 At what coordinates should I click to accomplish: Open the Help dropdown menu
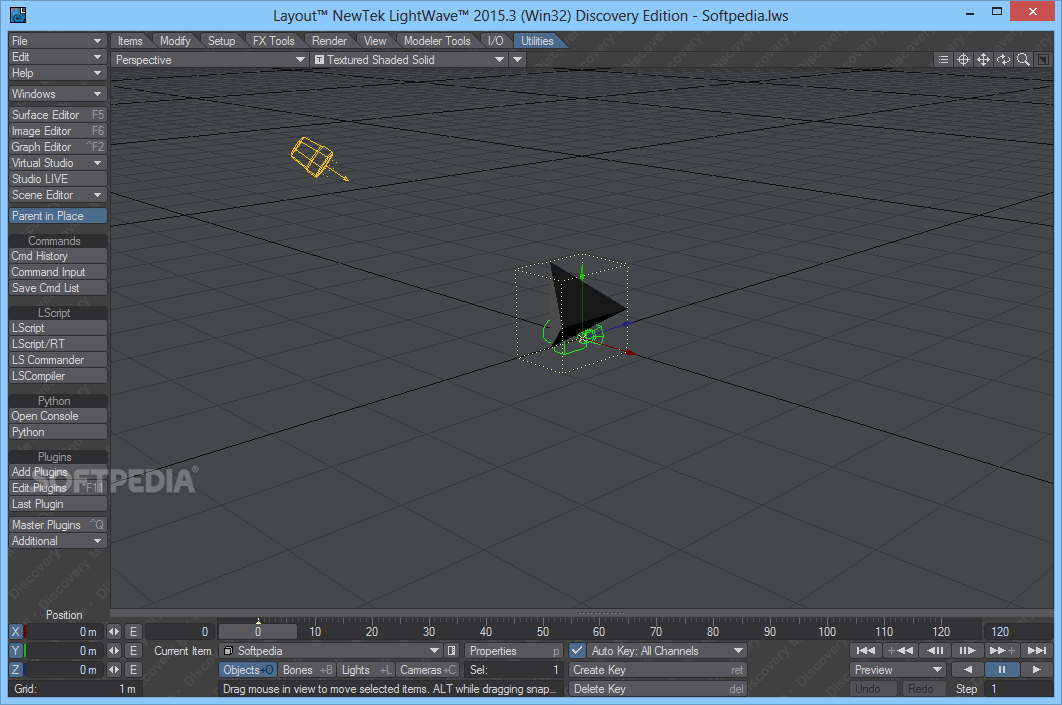[x=58, y=72]
